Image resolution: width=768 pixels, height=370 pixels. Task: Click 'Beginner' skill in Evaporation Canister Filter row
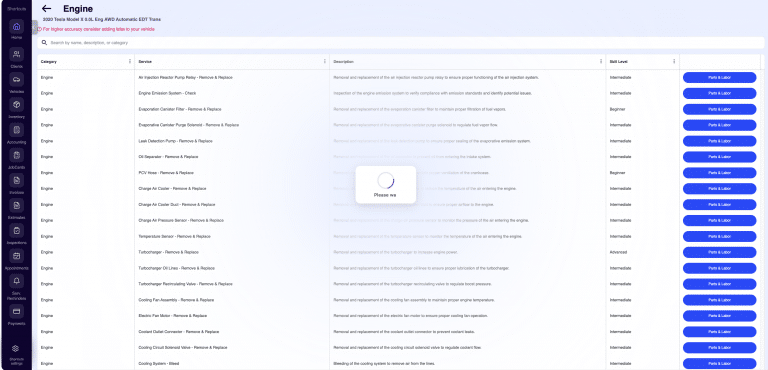pos(618,109)
